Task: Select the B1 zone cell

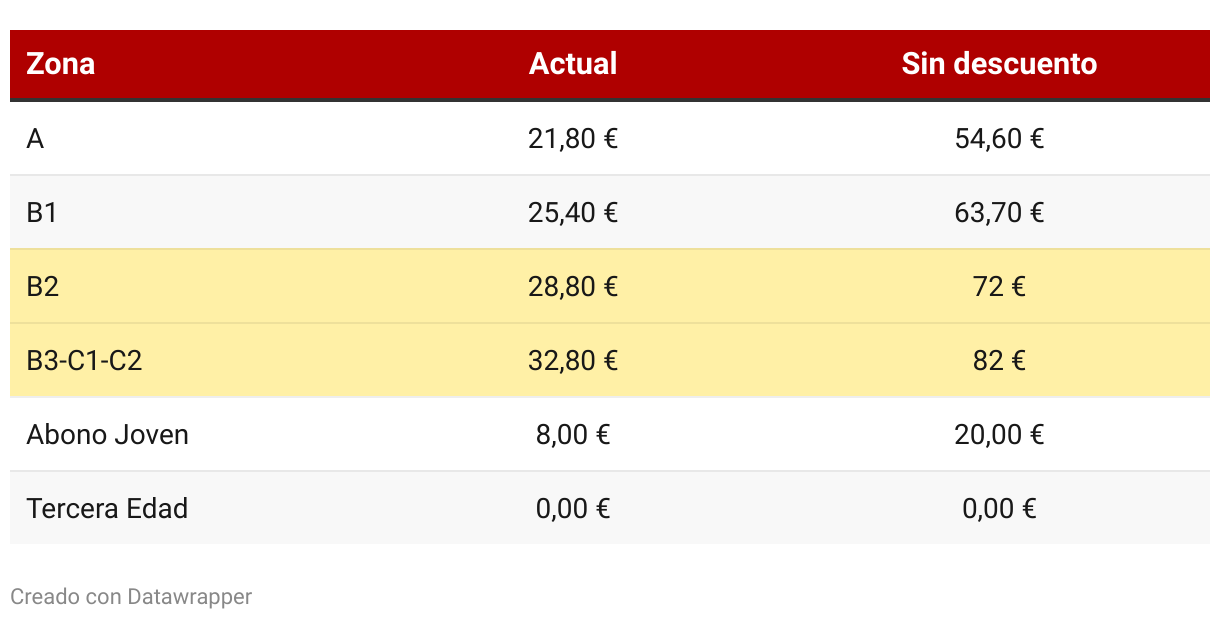Action: click(x=42, y=213)
